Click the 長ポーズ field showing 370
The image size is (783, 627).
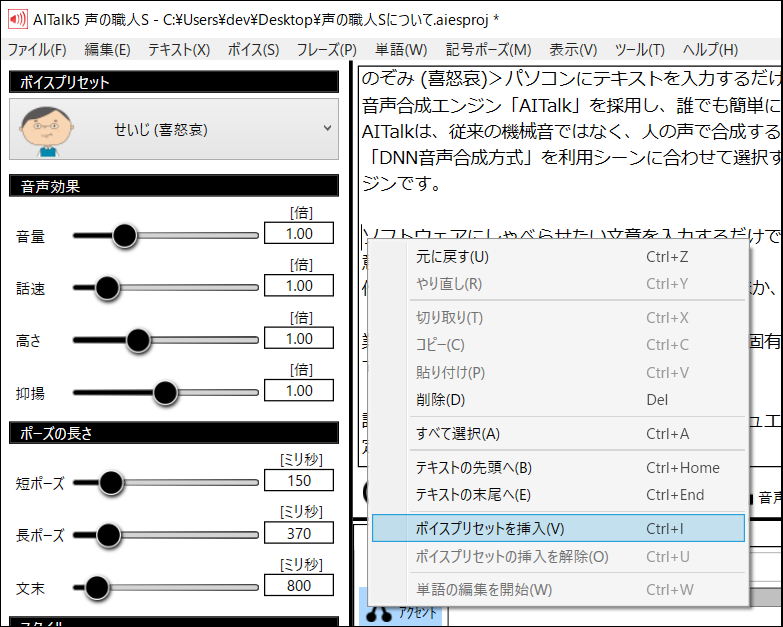(x=299, y=533)
